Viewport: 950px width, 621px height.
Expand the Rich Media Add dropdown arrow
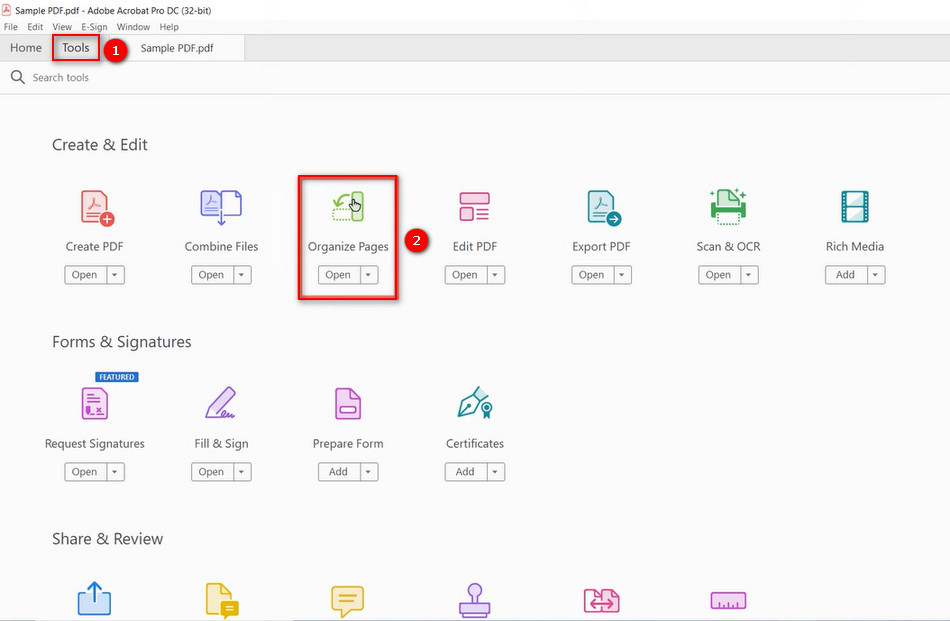pos(876,275)
